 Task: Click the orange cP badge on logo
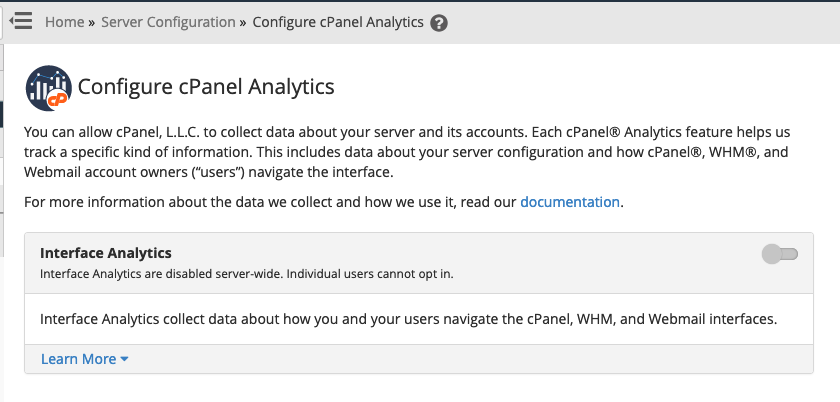(62, 98)
